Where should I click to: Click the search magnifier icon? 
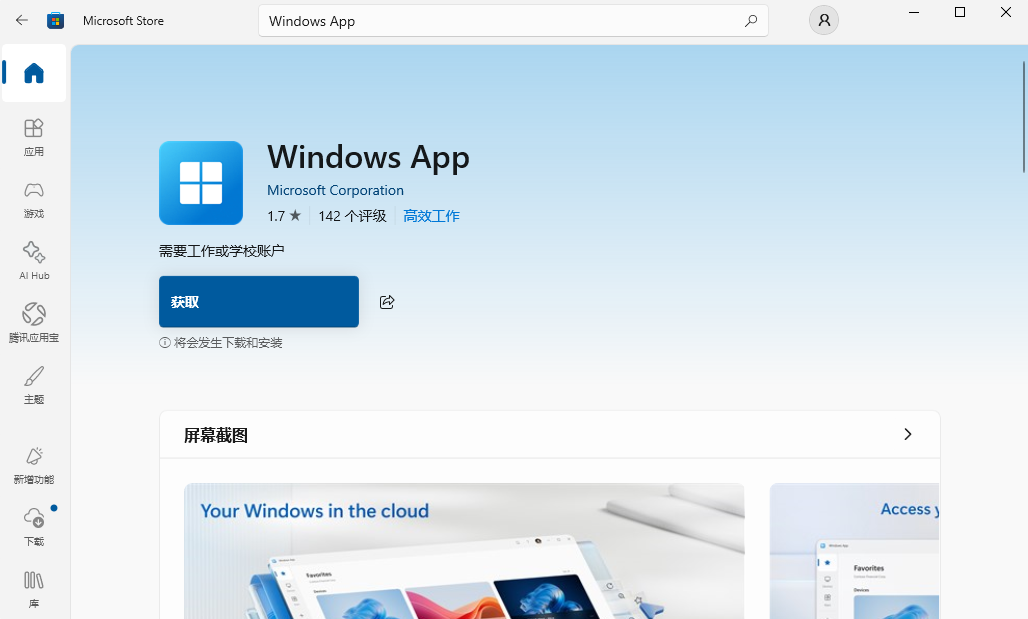pyautogui.click(x=751, y=21)
